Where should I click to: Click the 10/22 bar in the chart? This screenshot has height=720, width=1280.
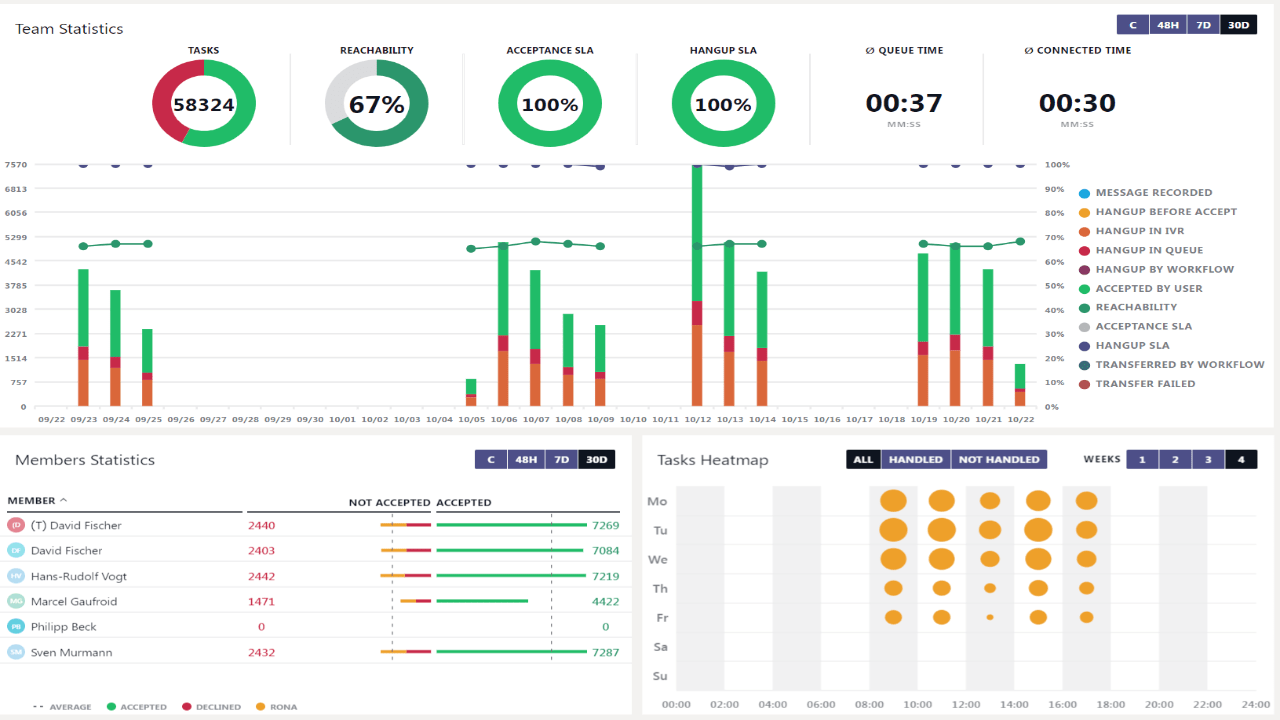click(1020, 385)
